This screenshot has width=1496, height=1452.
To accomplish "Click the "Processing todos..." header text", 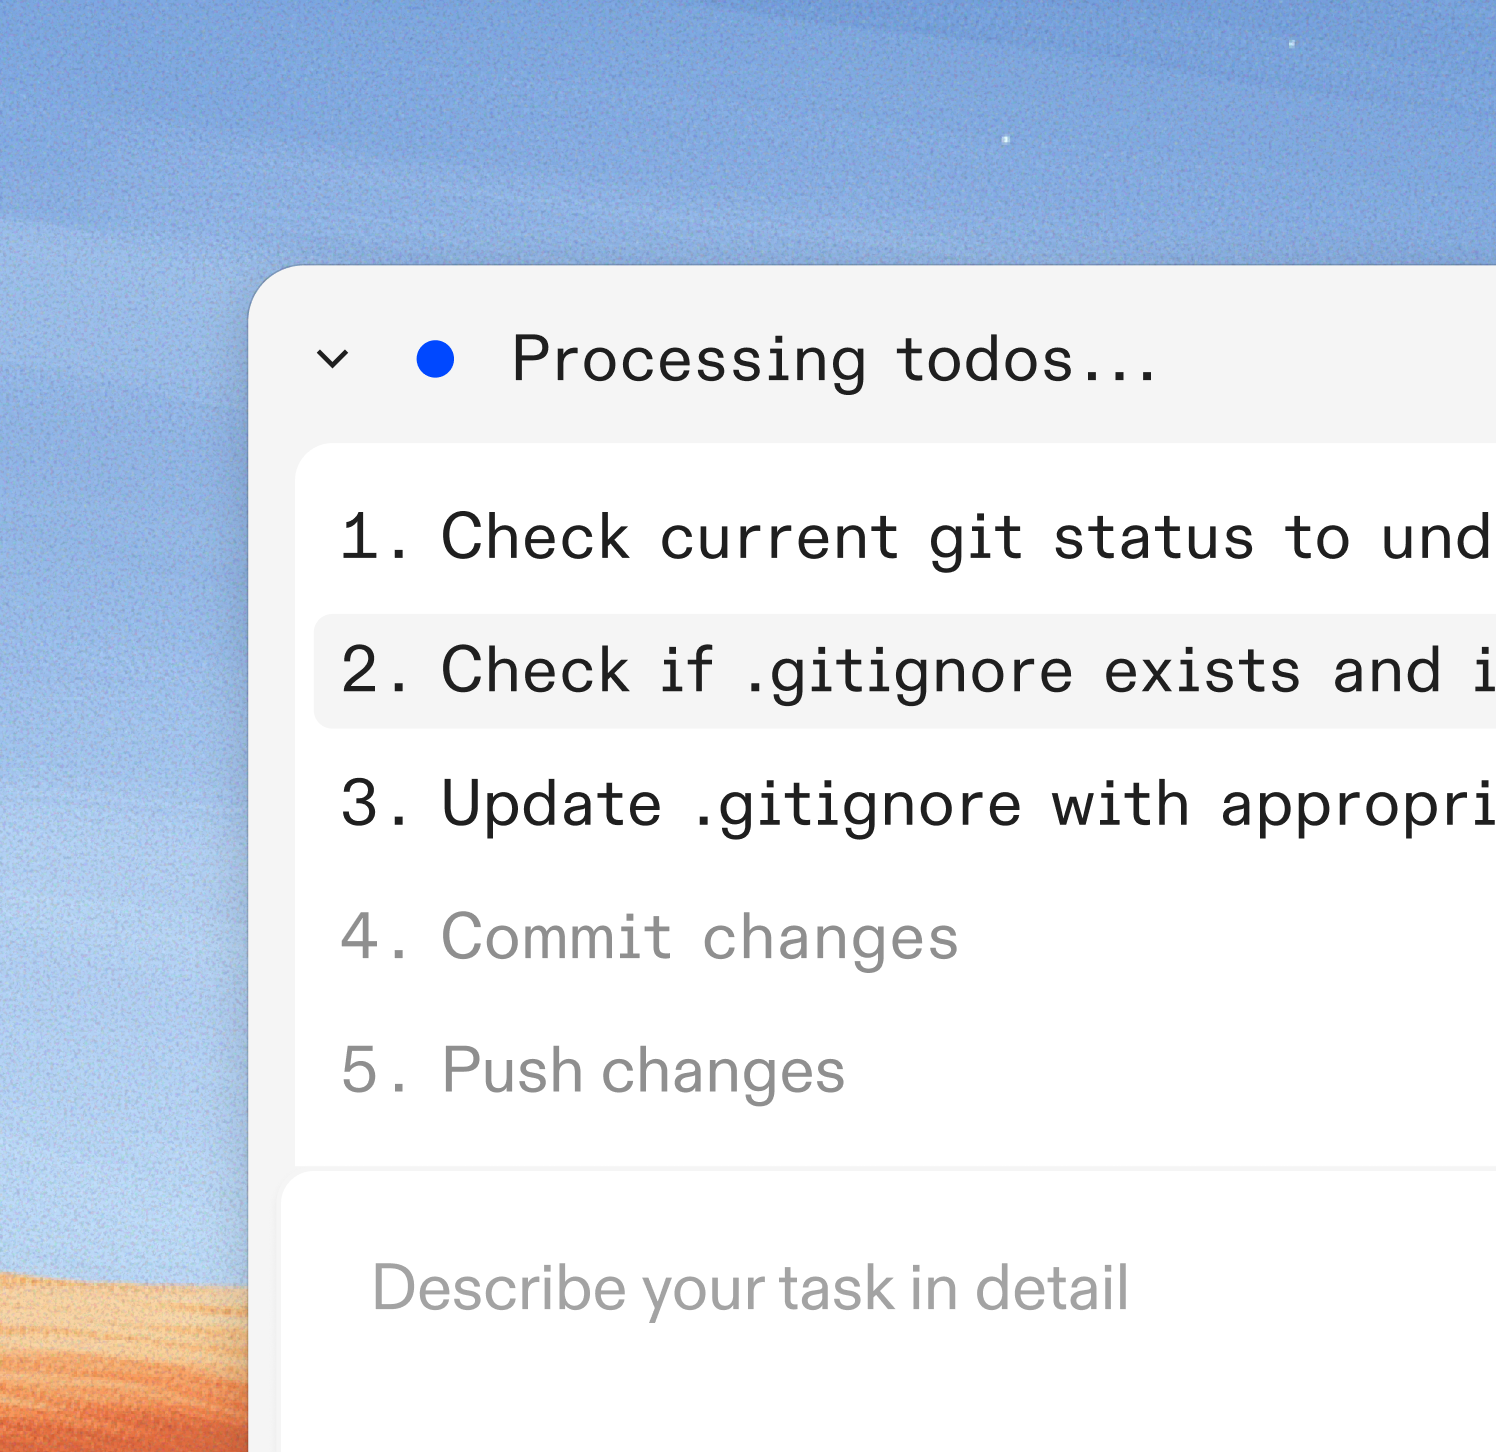I will (x=834, y=359).
